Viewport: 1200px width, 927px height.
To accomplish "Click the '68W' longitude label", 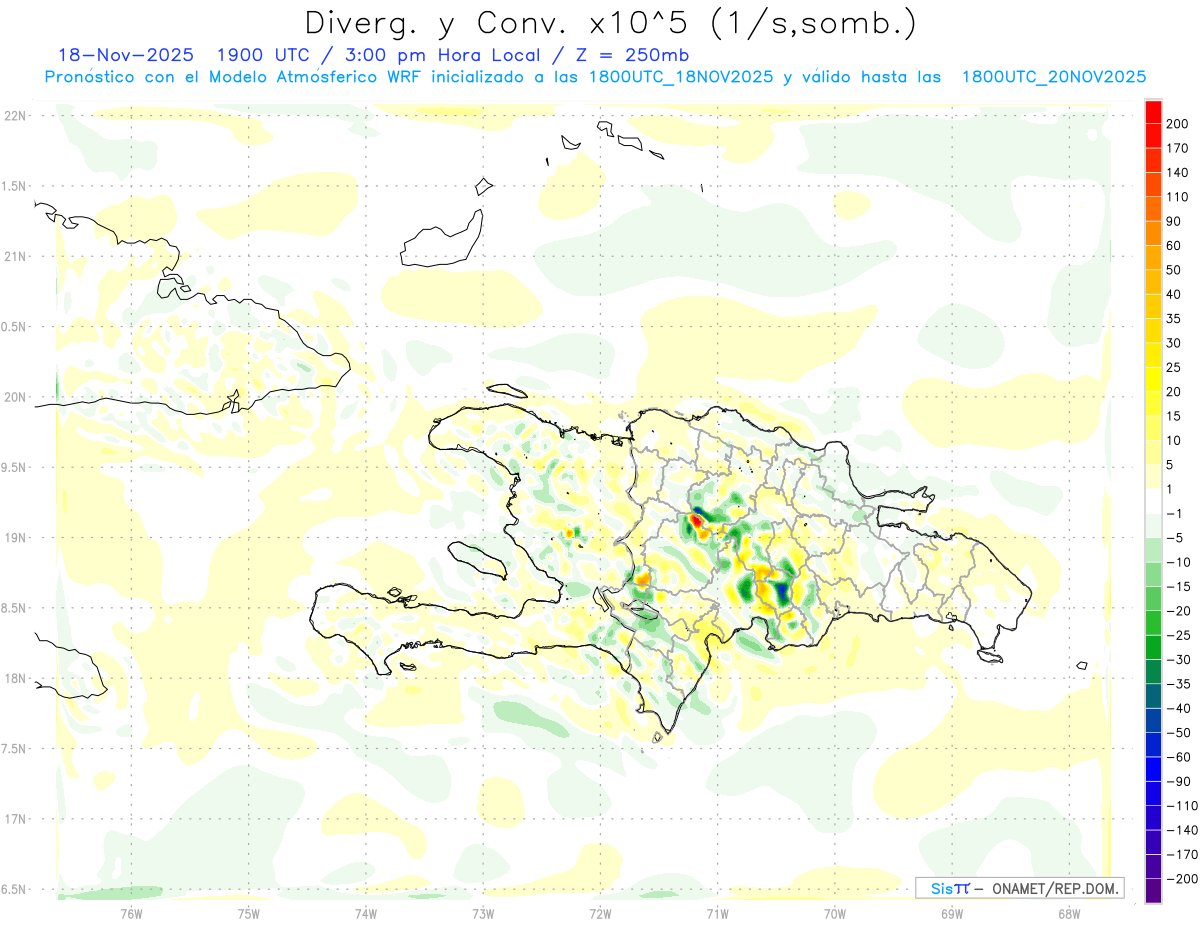I will 1069,913.
